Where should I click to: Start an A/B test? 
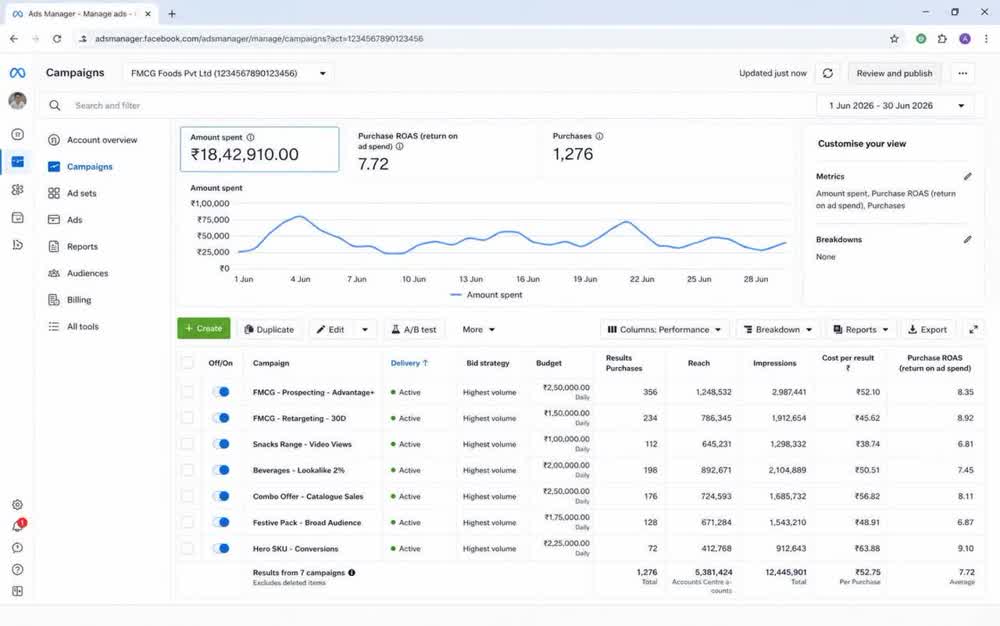point(414,330)
